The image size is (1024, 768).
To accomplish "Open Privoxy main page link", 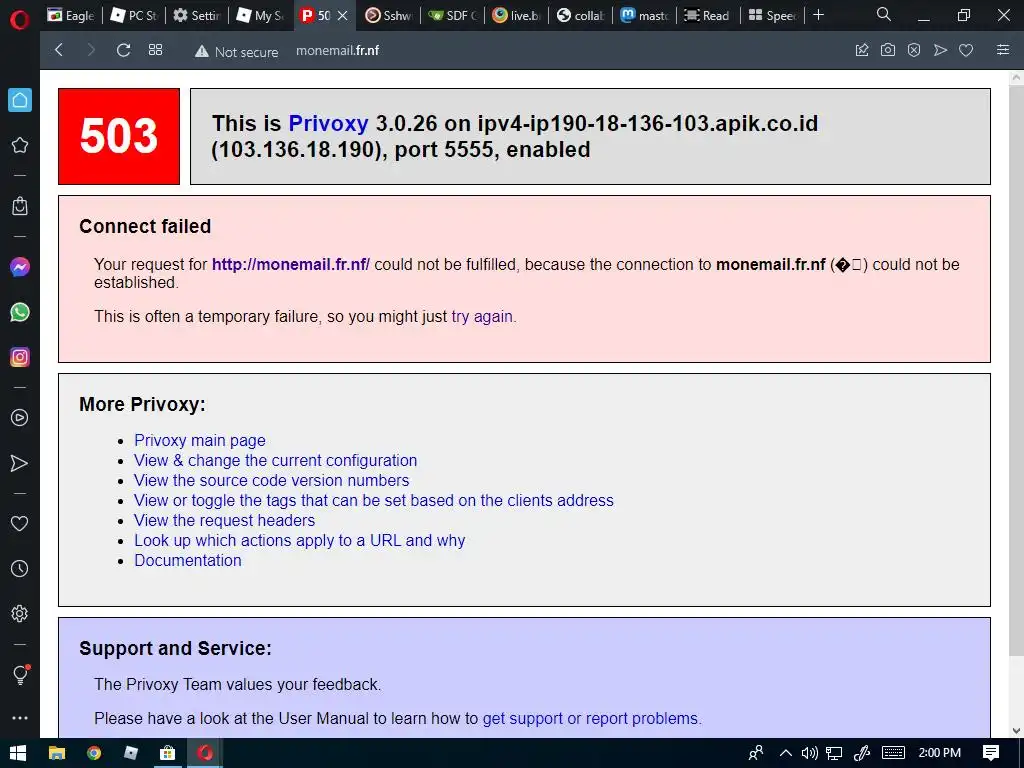I will point(200,441).
